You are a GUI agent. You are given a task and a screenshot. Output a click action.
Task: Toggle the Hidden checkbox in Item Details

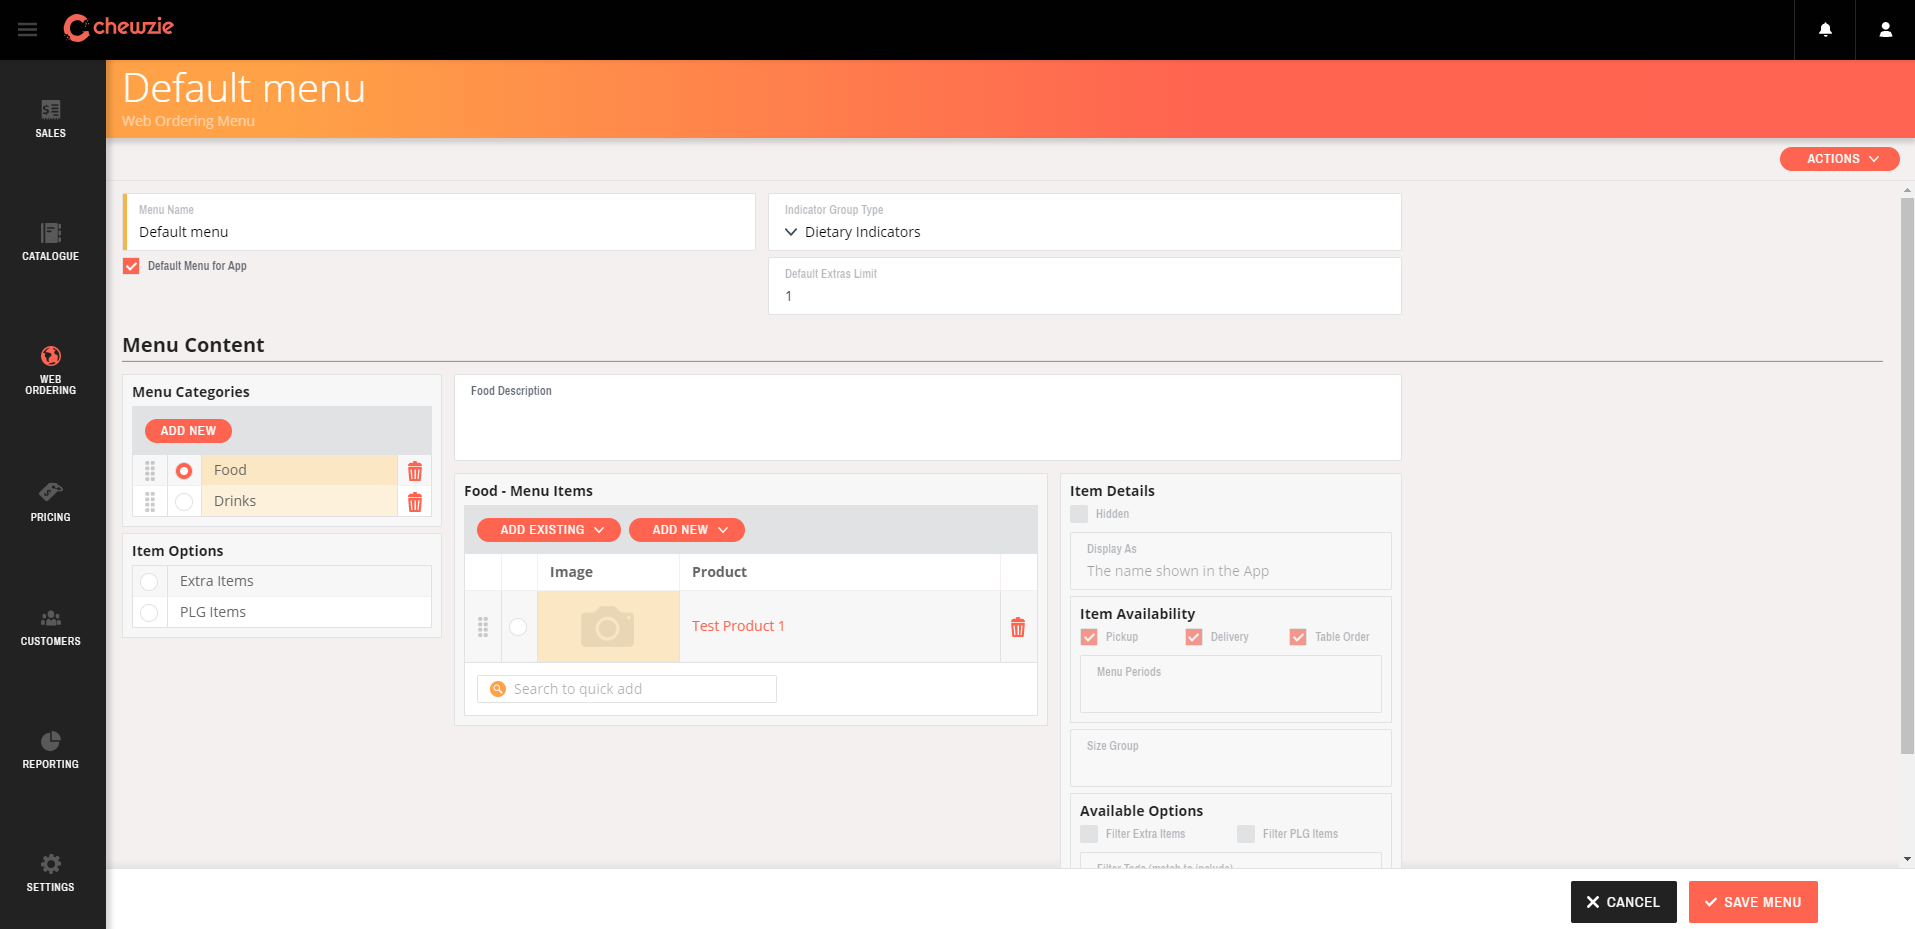click(x=1079, y=514)
